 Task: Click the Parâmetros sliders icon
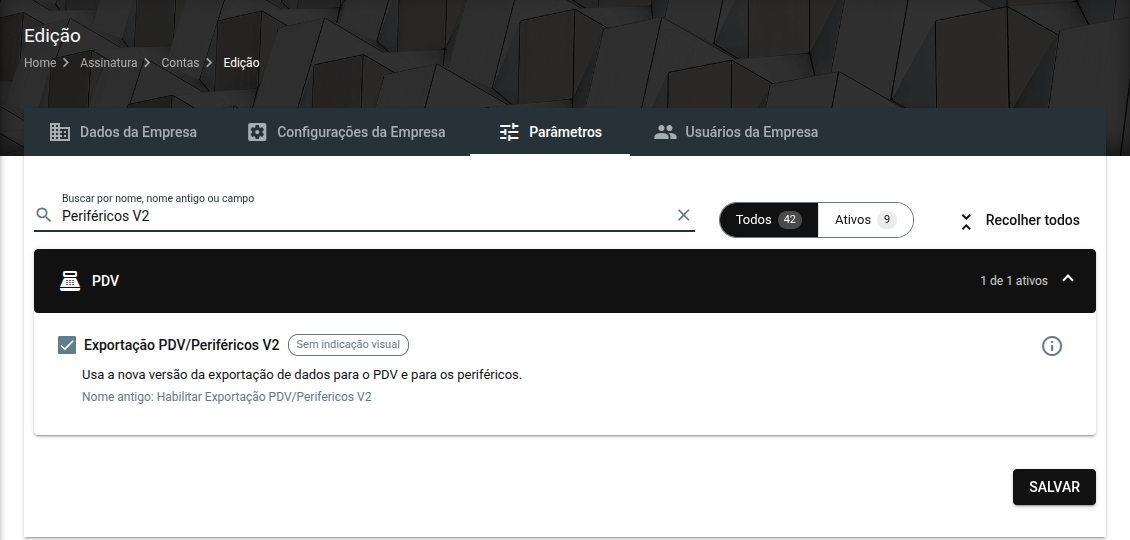click(509, 132)
